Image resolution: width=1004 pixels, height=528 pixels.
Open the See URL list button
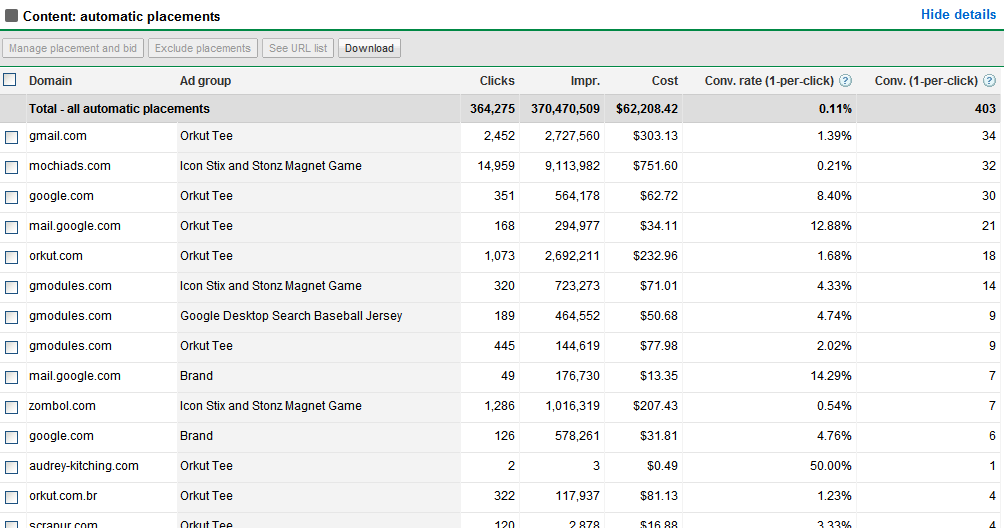coord(298,48)
